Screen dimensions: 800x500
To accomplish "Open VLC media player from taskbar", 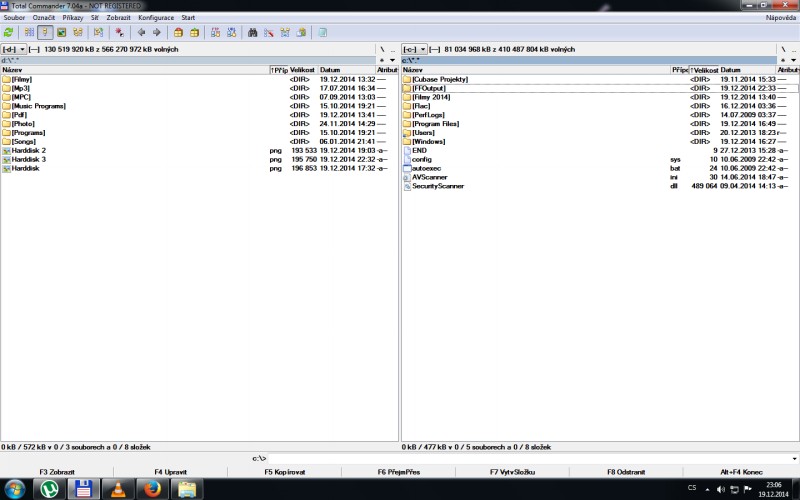I will [x=118, y=489].
